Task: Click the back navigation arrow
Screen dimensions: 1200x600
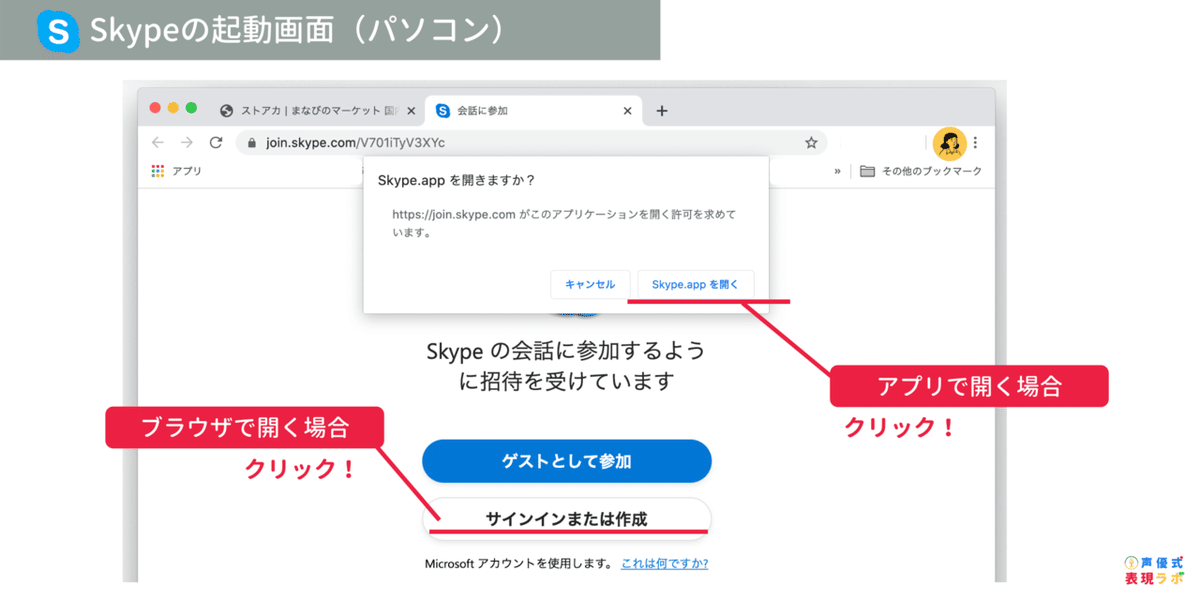Action: coord(156,142)
